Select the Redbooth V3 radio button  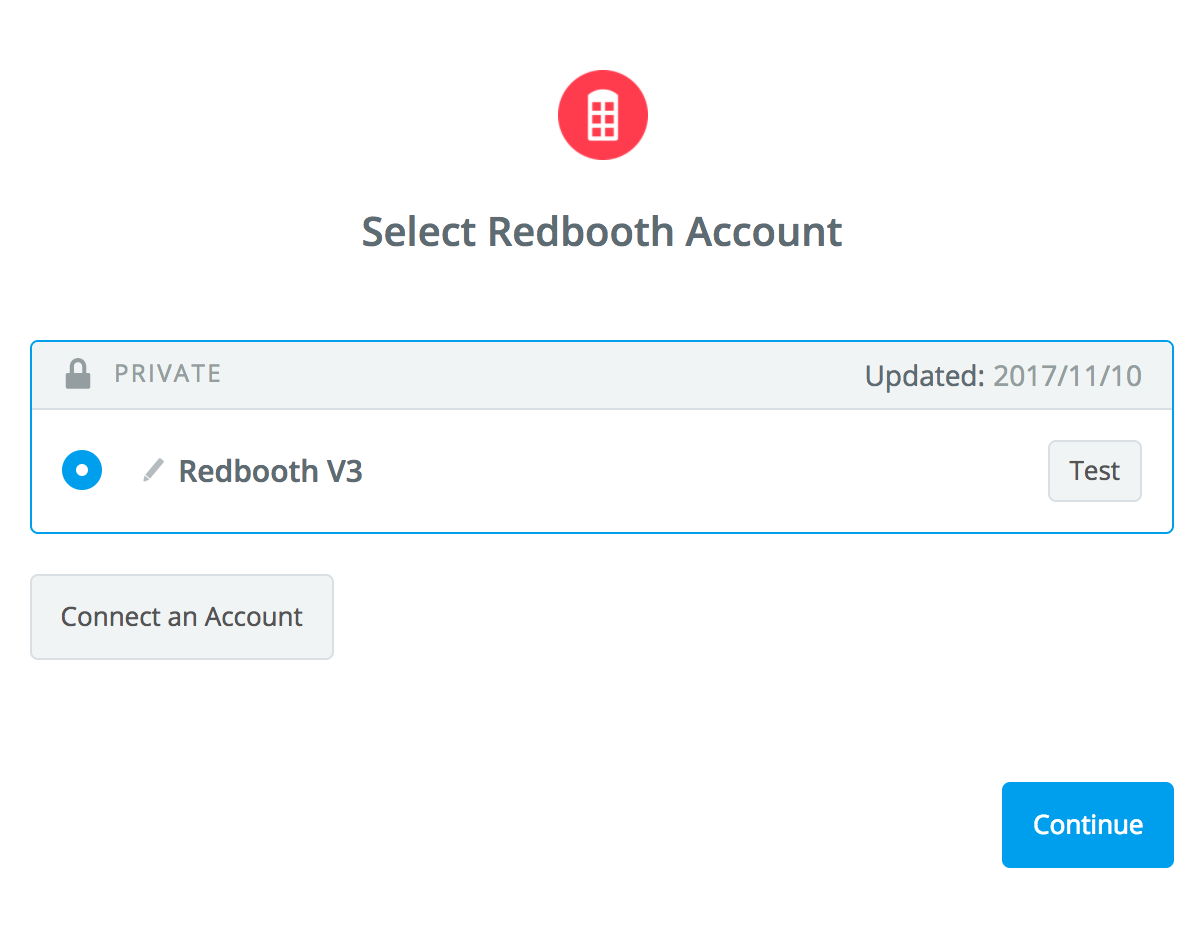(x=82, y=470)
